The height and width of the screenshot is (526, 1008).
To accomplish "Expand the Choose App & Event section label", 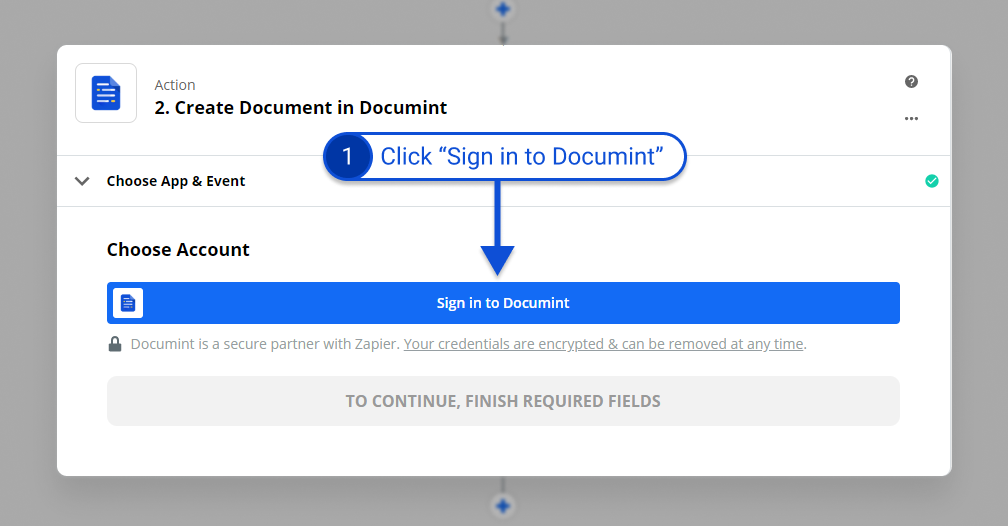I will pos(176,181).
